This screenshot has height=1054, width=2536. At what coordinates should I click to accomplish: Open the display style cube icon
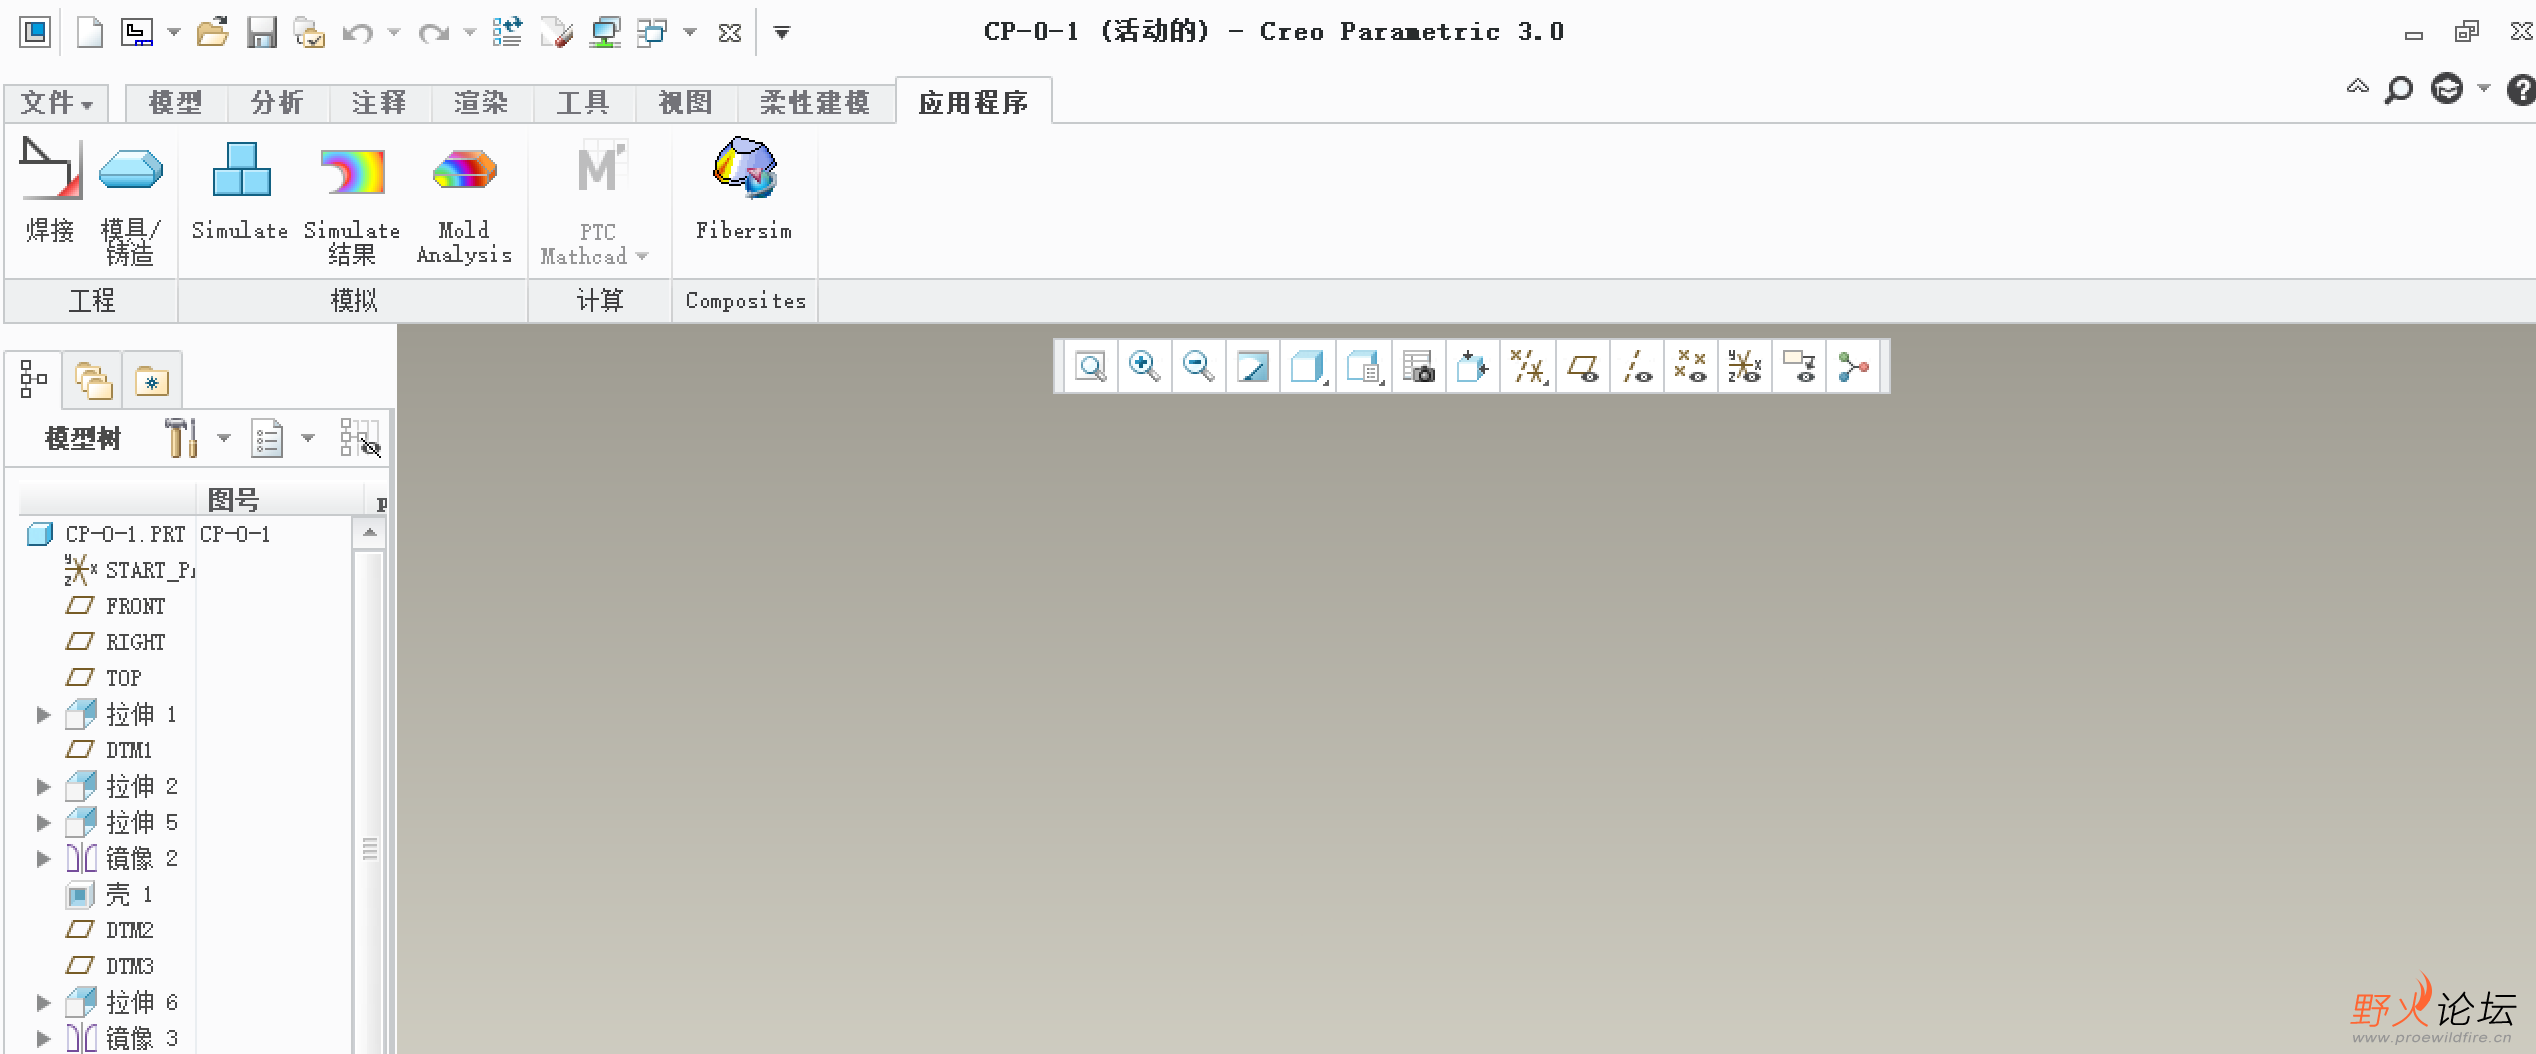tap(1308, 367)
